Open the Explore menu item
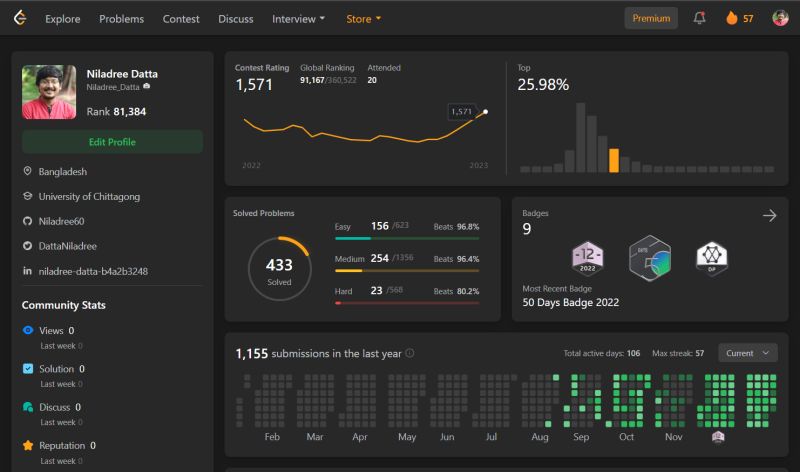Image resolution: width=800 pixels, height=472 pixels. [63, 19]
